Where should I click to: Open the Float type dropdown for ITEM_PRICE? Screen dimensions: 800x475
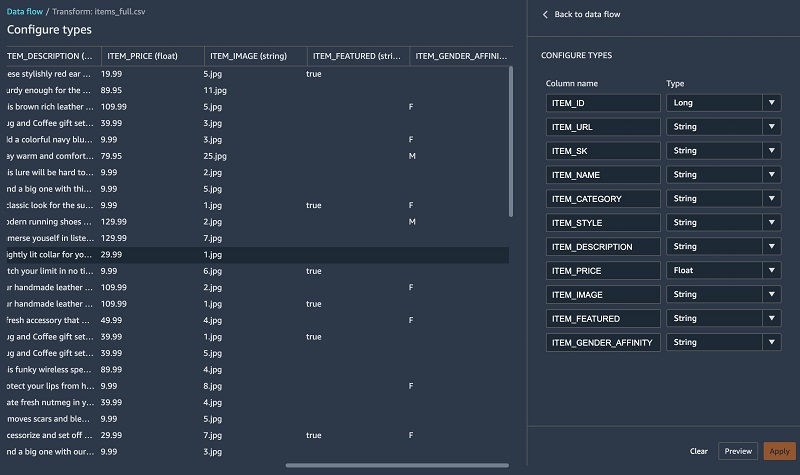(723, 270)
